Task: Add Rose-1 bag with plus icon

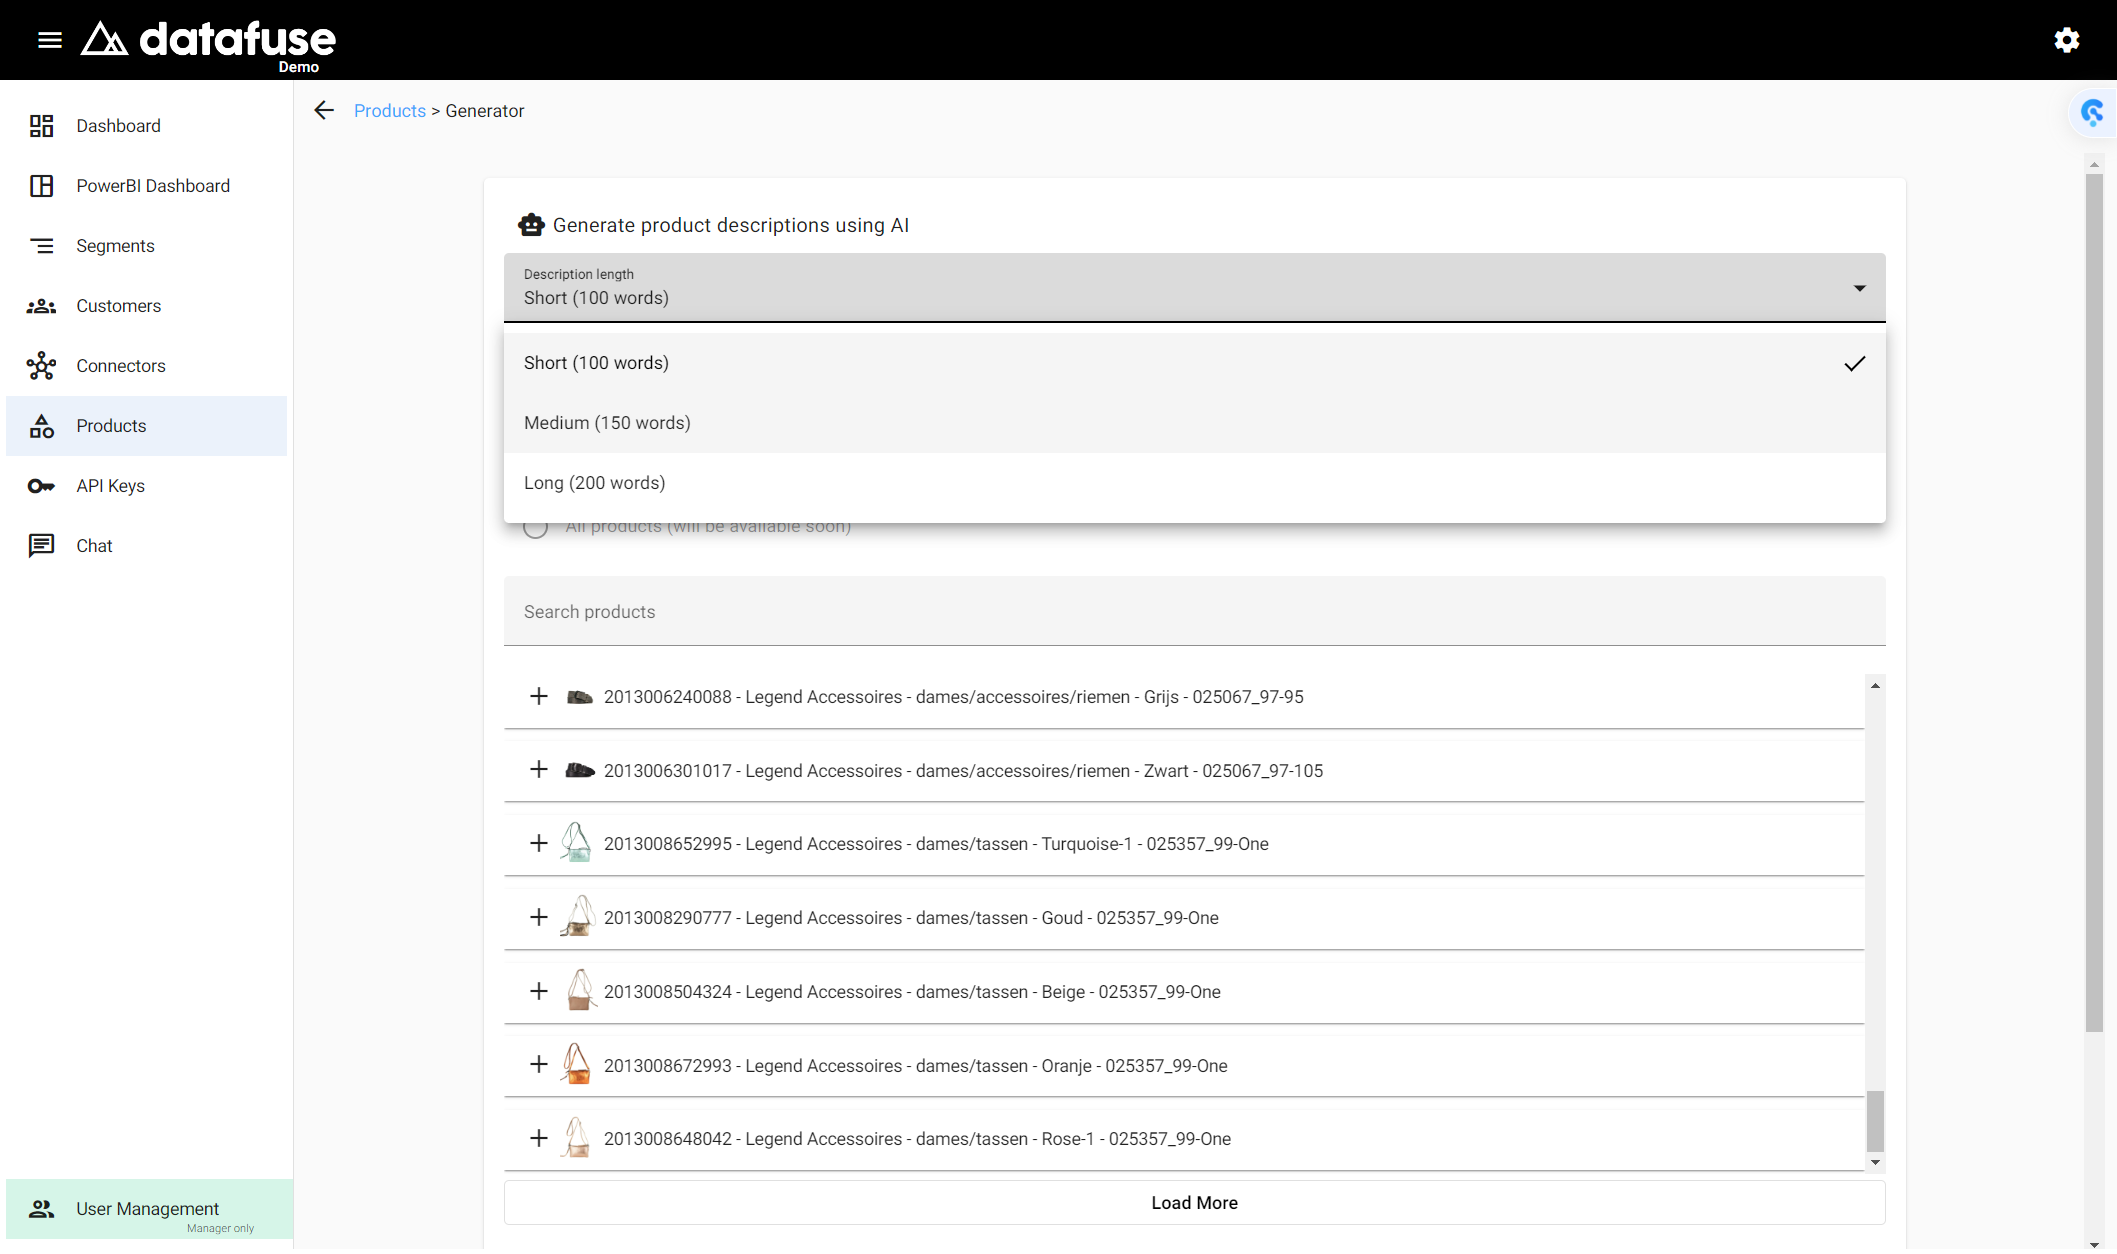Action: 539,1138
